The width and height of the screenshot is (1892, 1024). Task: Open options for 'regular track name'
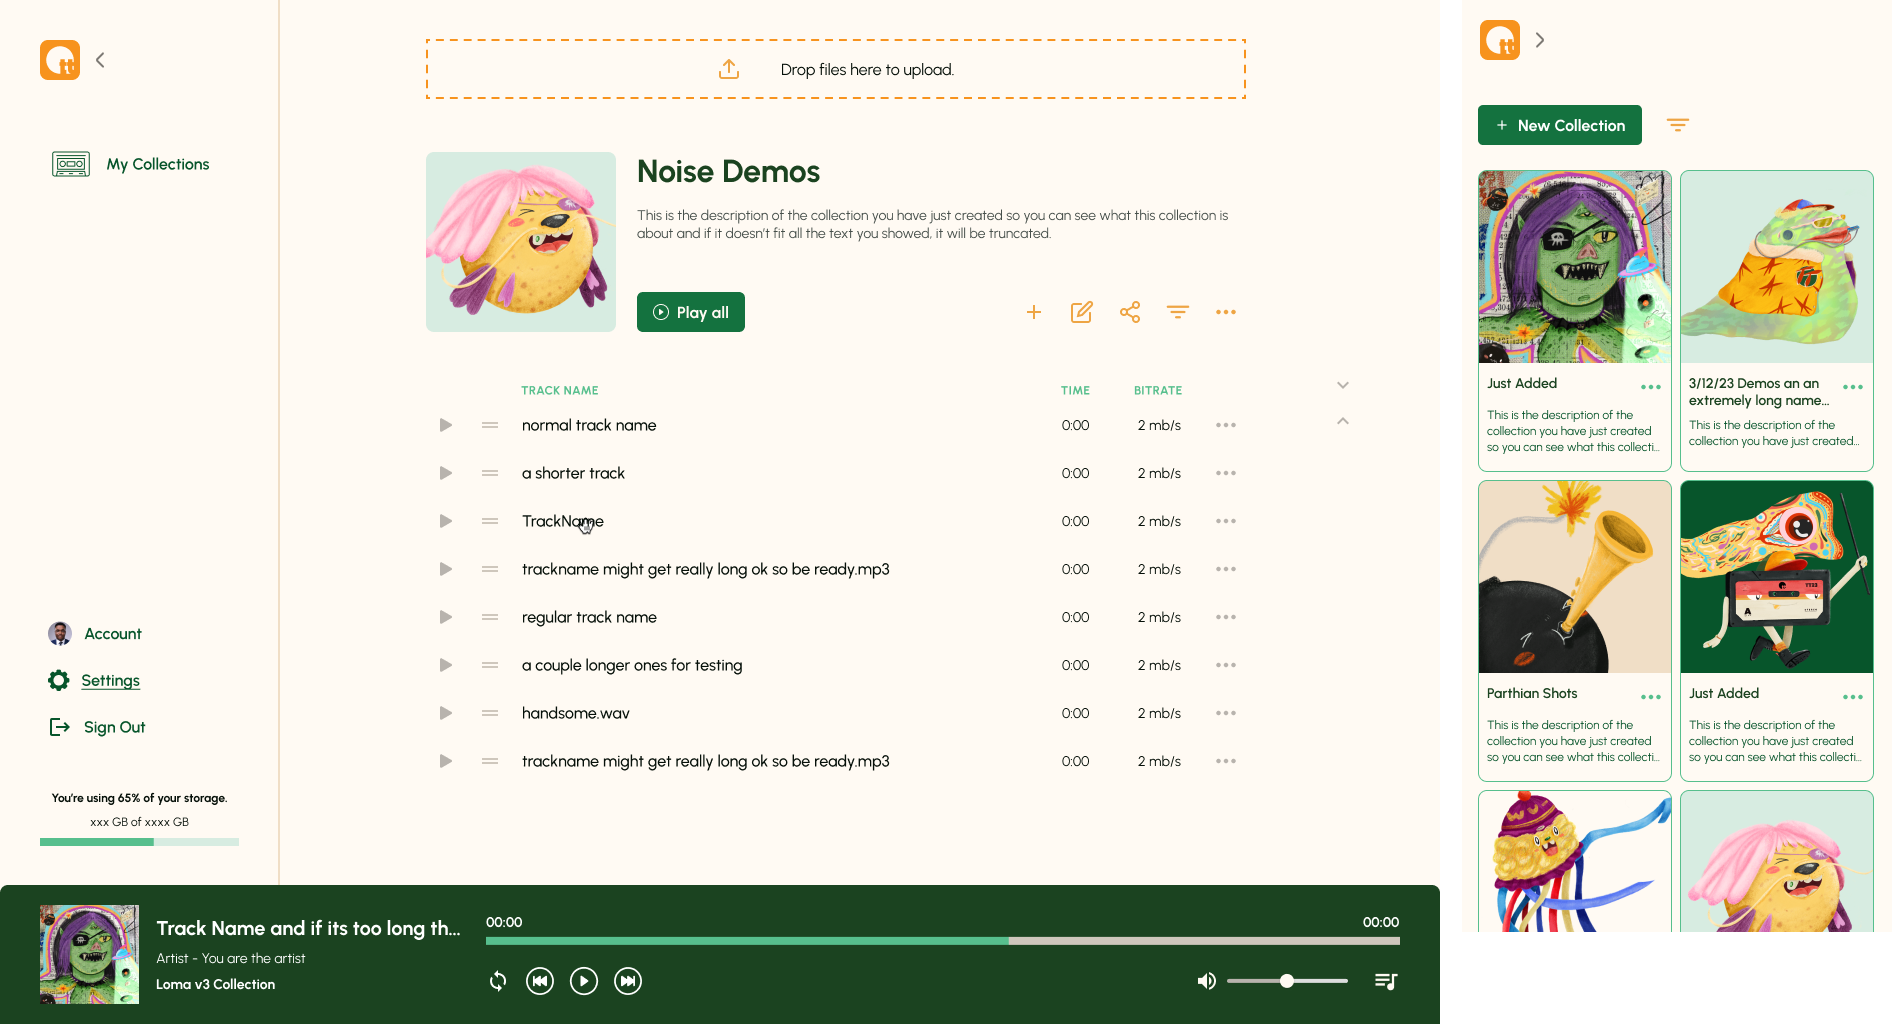[x=1226, y=617]
